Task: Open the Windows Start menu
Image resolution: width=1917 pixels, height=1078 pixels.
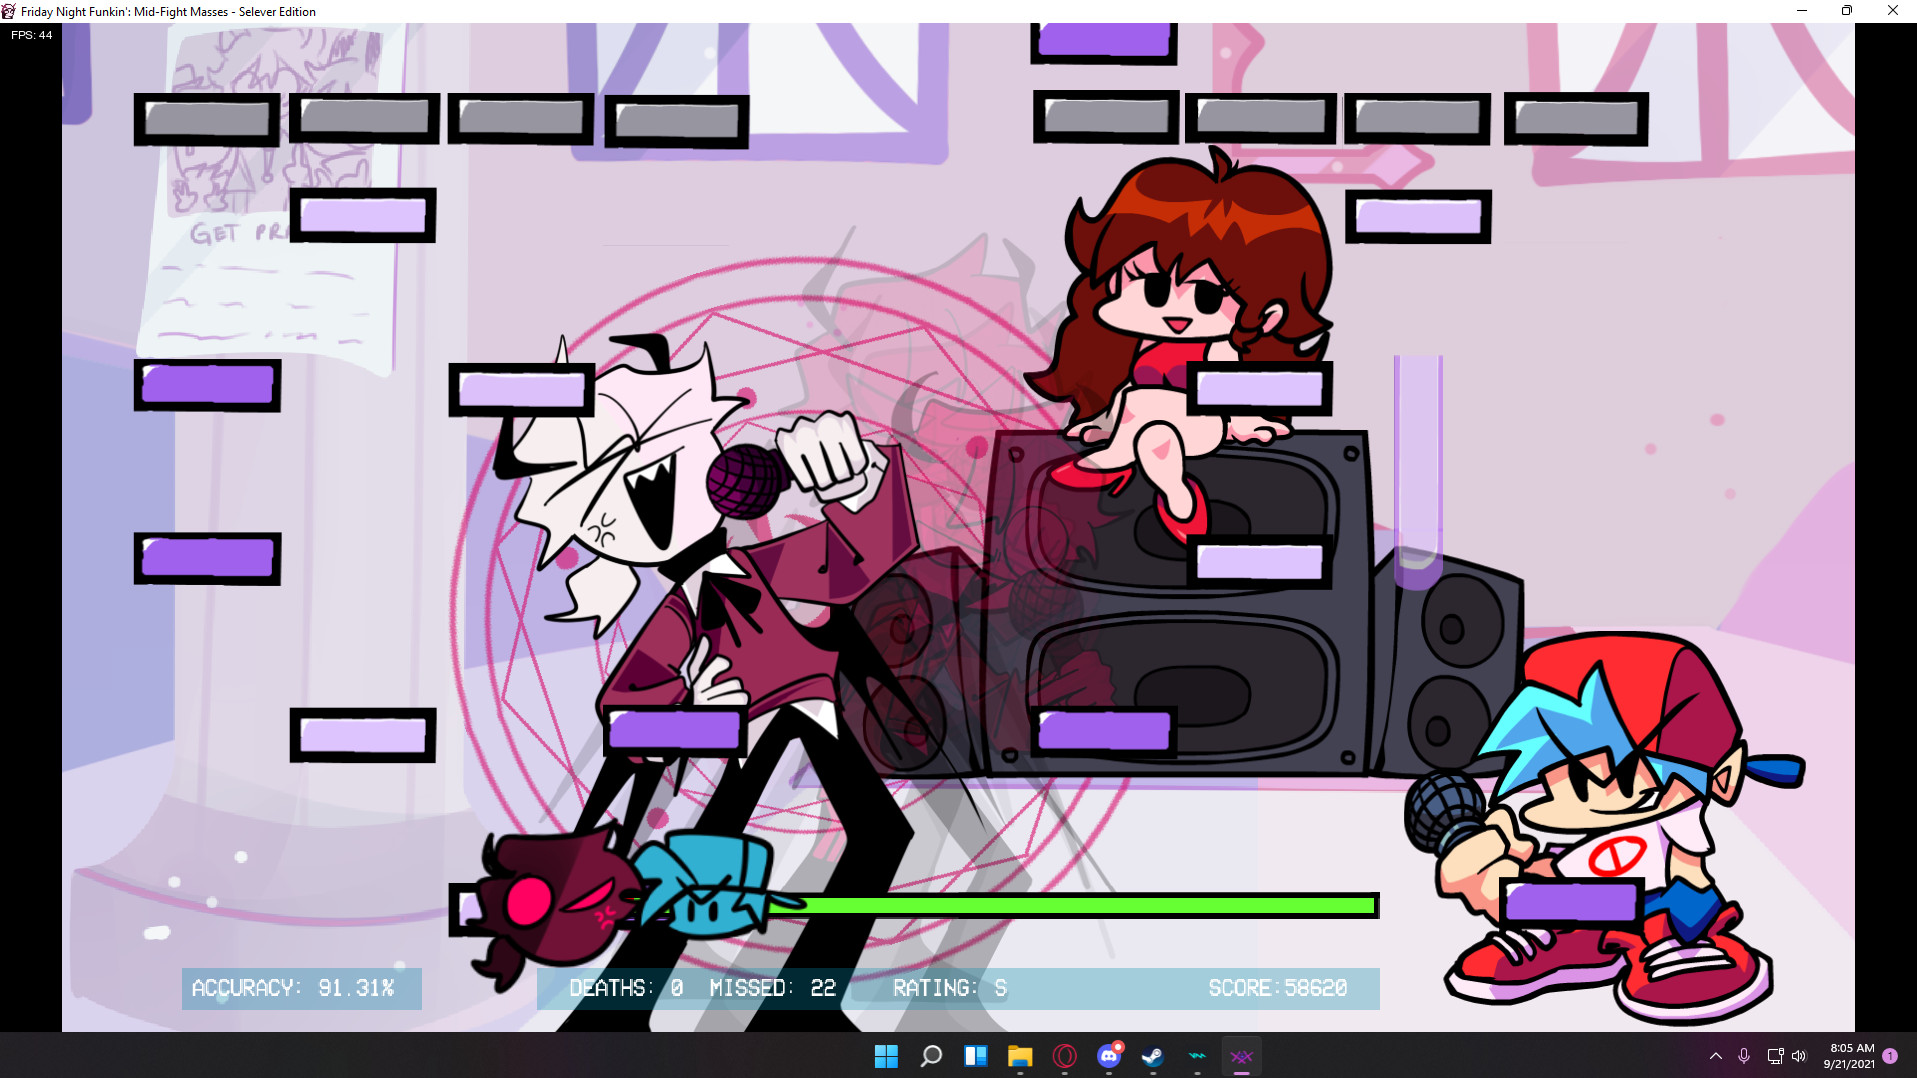Action: coord(886,1056)
